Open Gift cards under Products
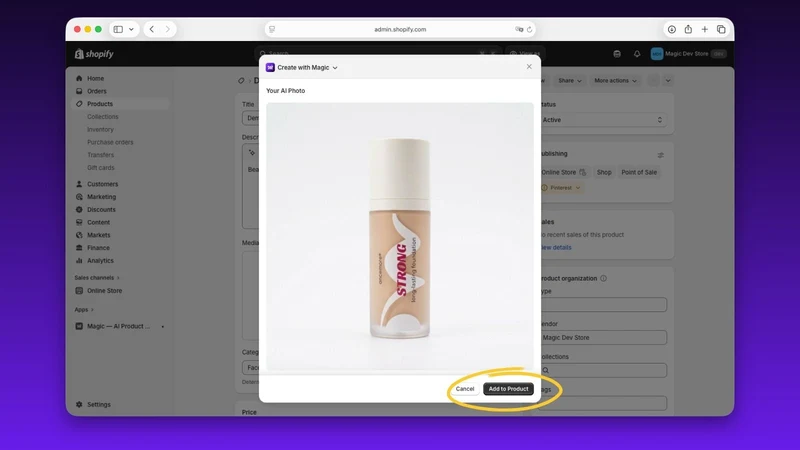The height and width of the screenshot is (450, 800). 101,168
